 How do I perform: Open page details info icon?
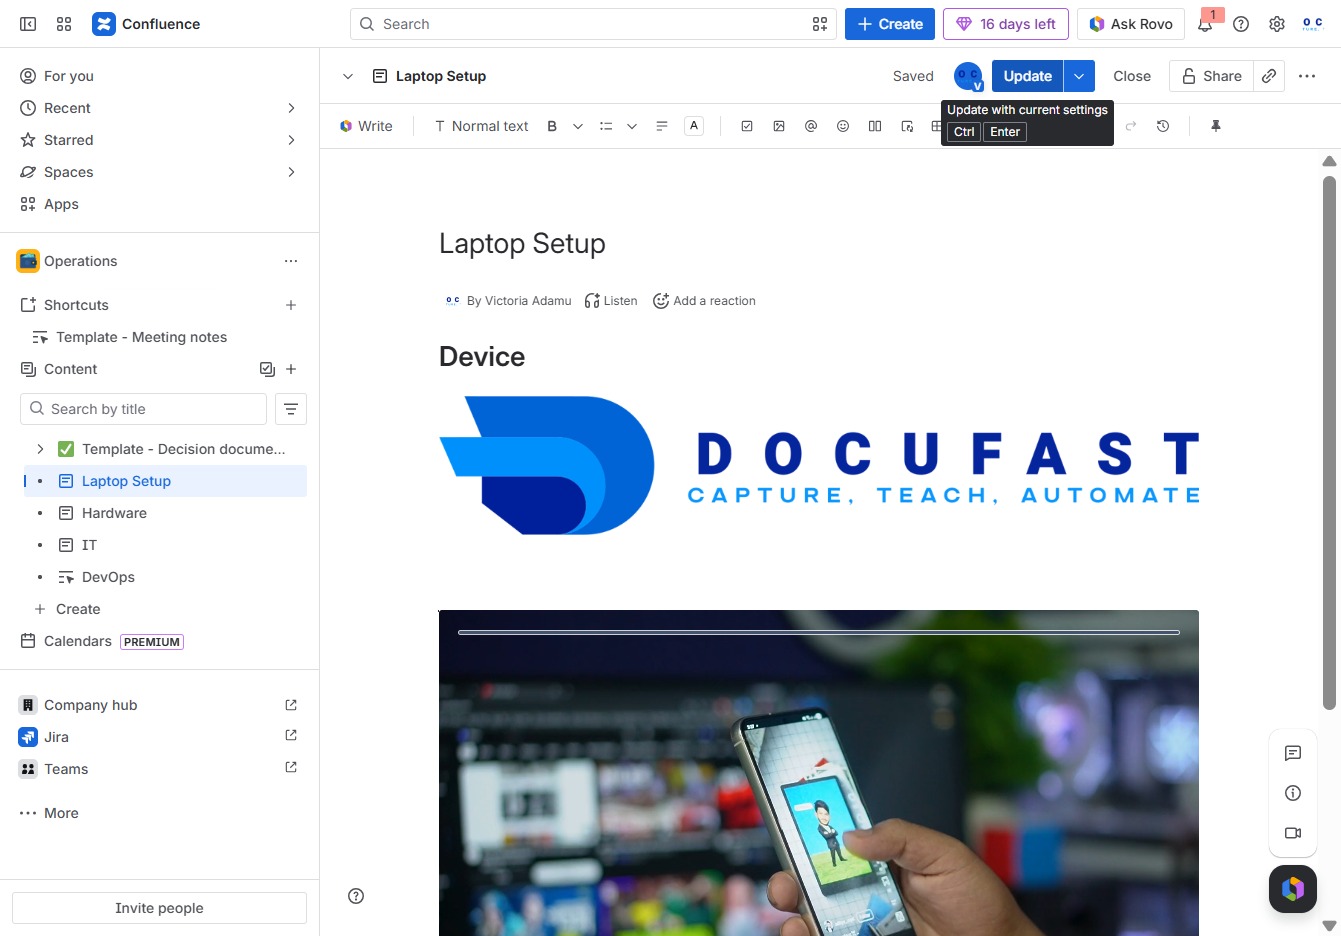pos(1293,793)
